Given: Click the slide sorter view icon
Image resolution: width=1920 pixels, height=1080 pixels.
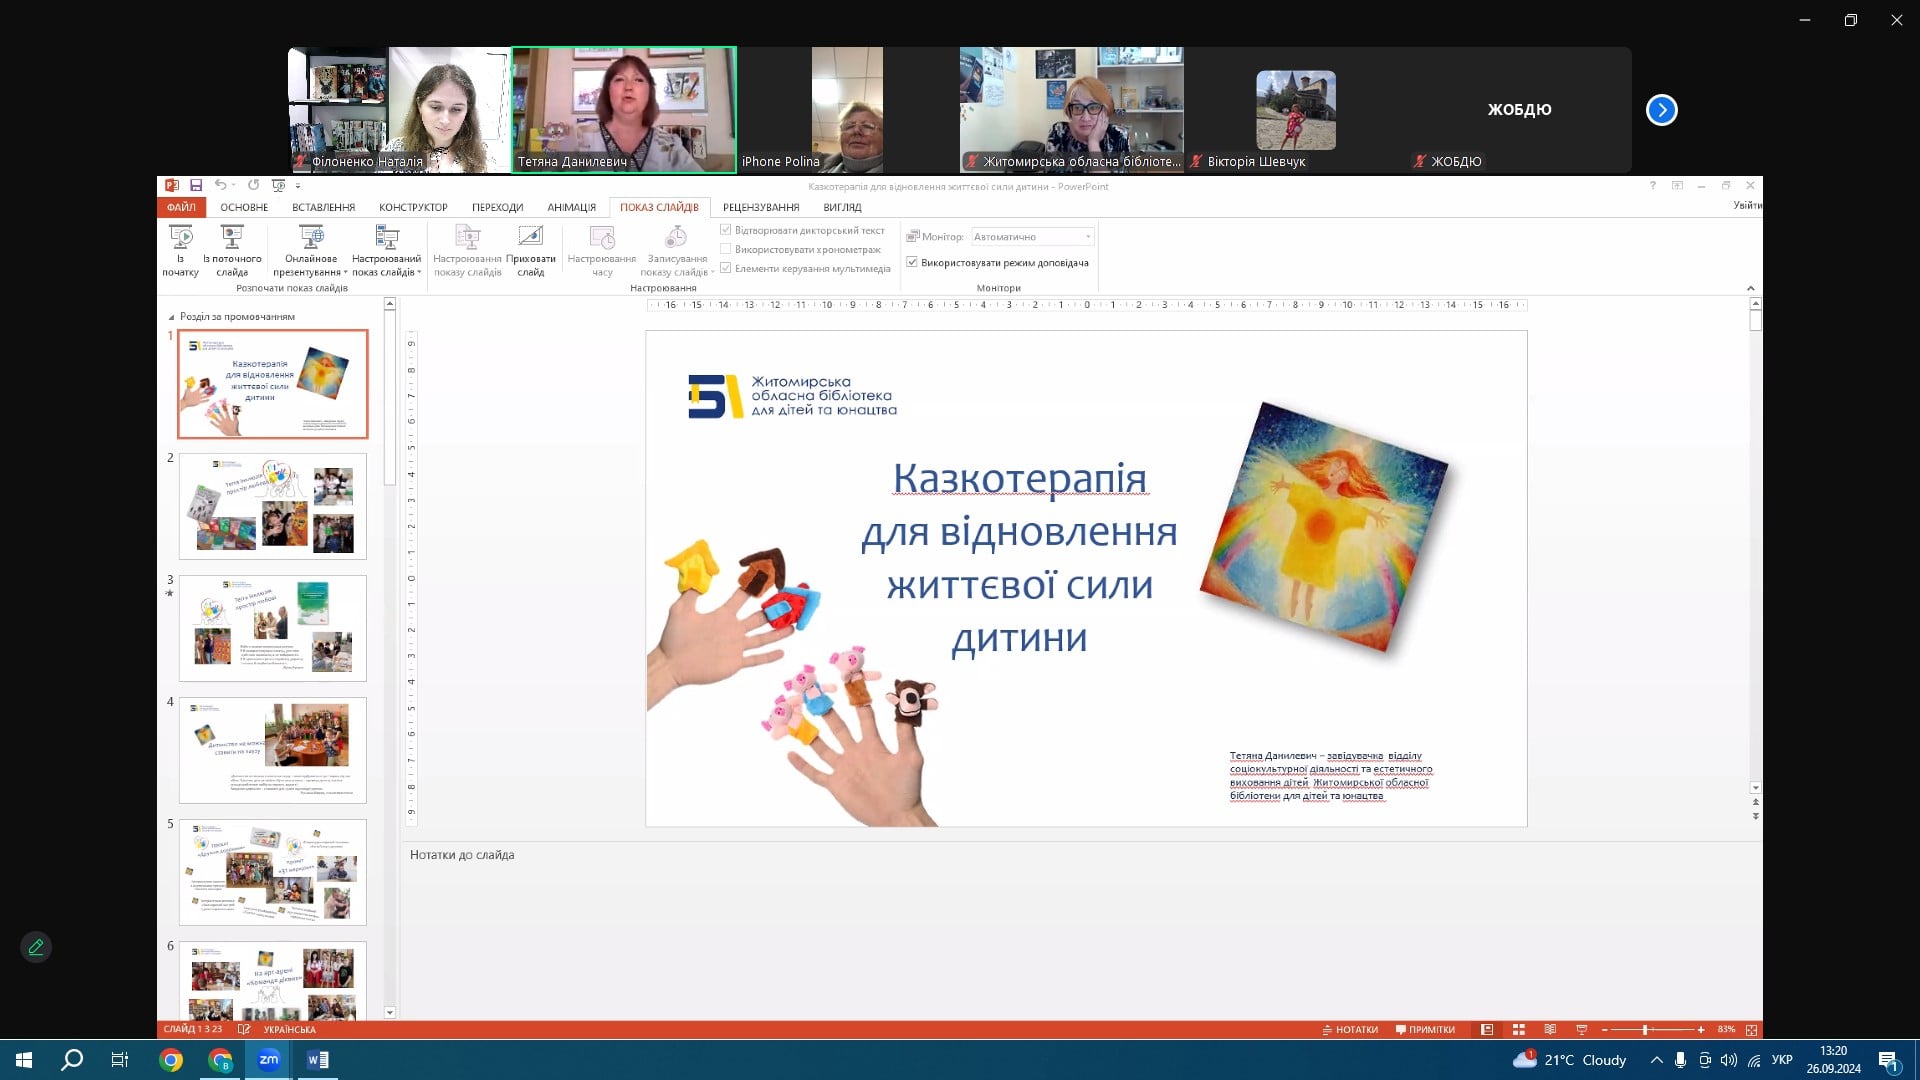Looking at the screenshot, I should point(1518,1029).
